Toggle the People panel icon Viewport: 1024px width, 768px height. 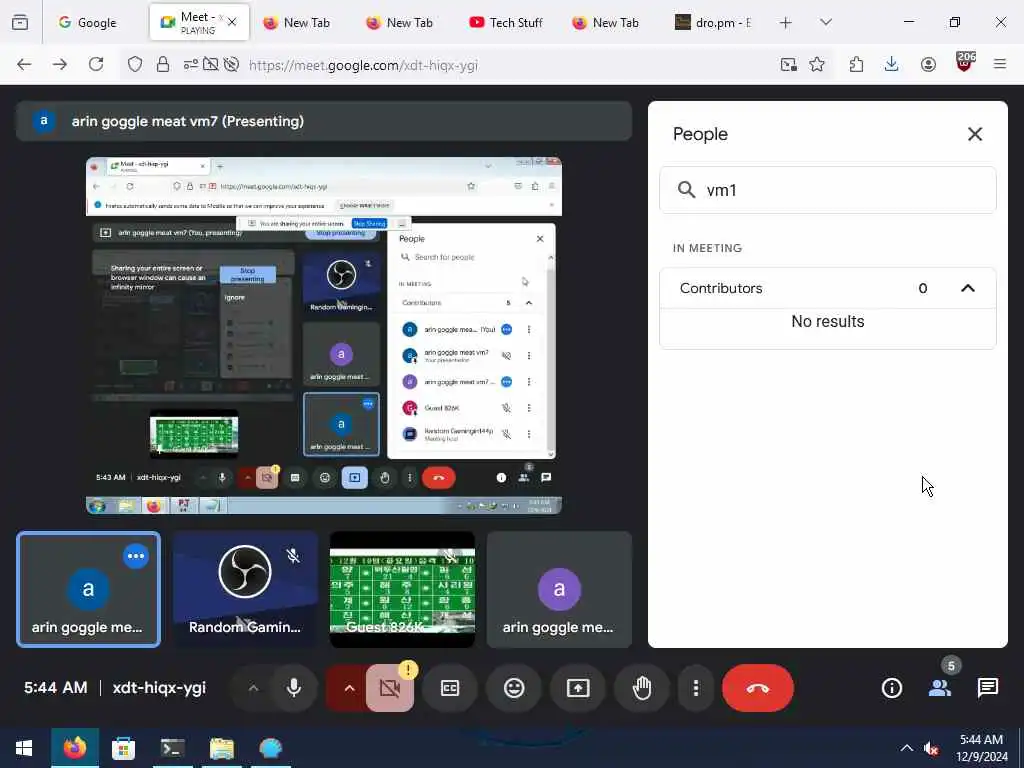[940, 688]
